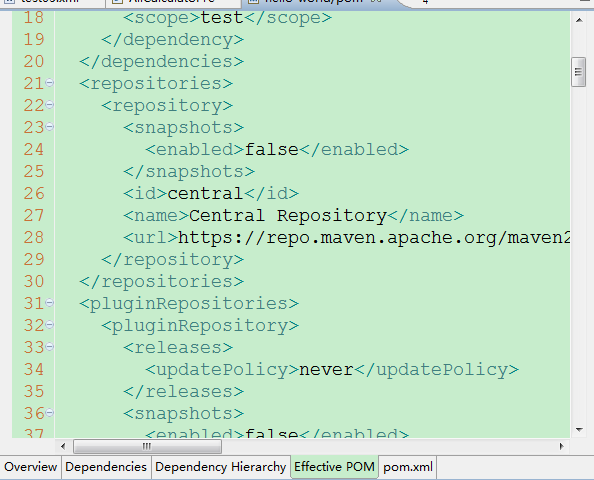Collapse the pluginRepositories element at line 31
Image resolution: width=594 pixels, height=480 pixels.
coord(50,302)
